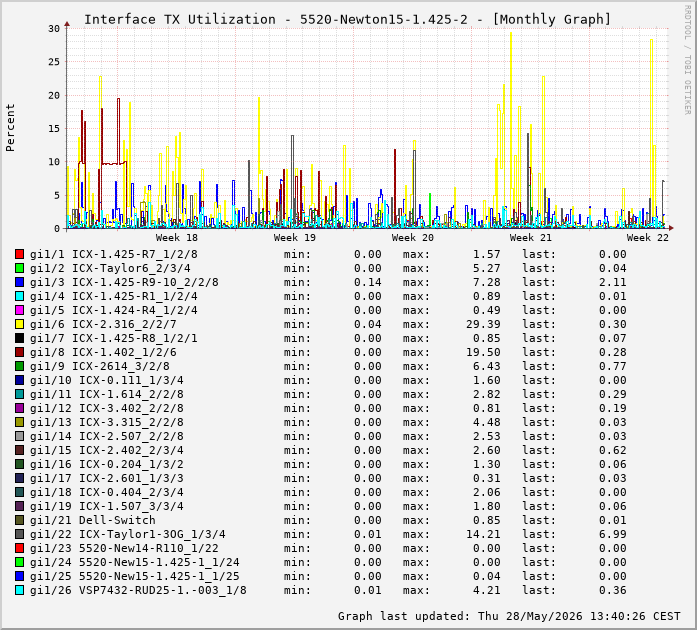Screen dimensions: 697x630
Task: Click the max value 29.39 for gi1/6
Action: tap(483, 324)
